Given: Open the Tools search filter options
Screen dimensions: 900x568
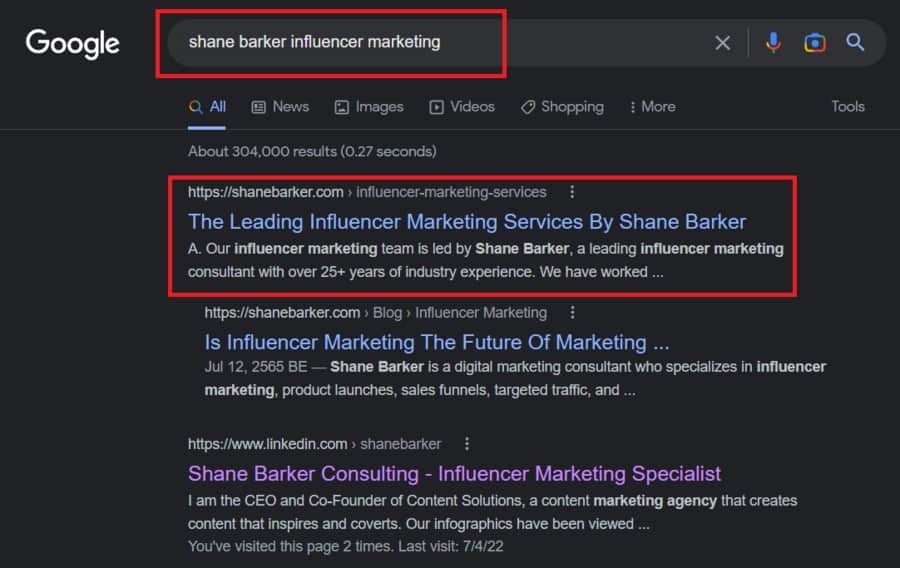Looking at the screenshot, I should point(848,107).
